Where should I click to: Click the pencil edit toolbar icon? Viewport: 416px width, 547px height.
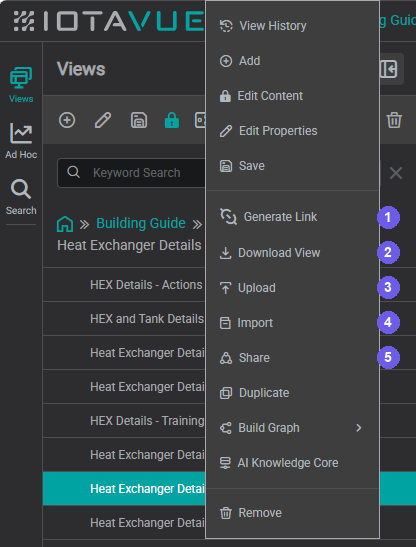pyautogui.click(x=103, y=120)
